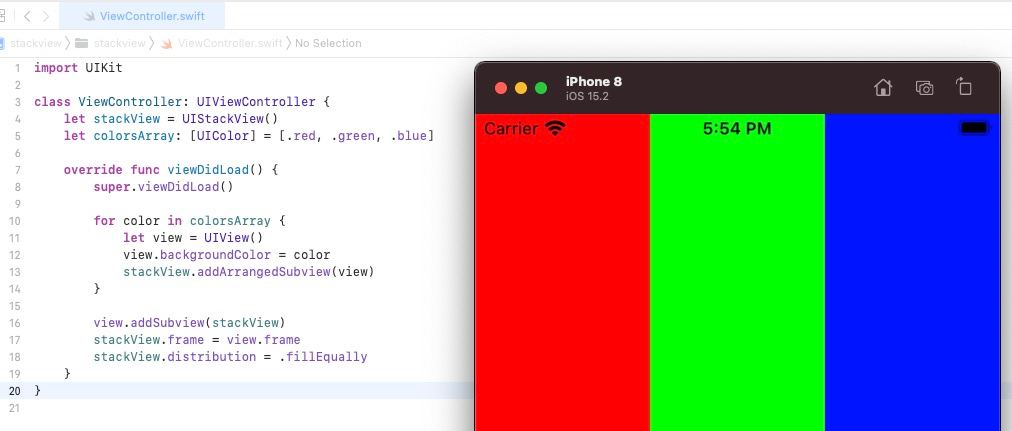Click 'UIStackView()' on line 4

coord(230,119)
